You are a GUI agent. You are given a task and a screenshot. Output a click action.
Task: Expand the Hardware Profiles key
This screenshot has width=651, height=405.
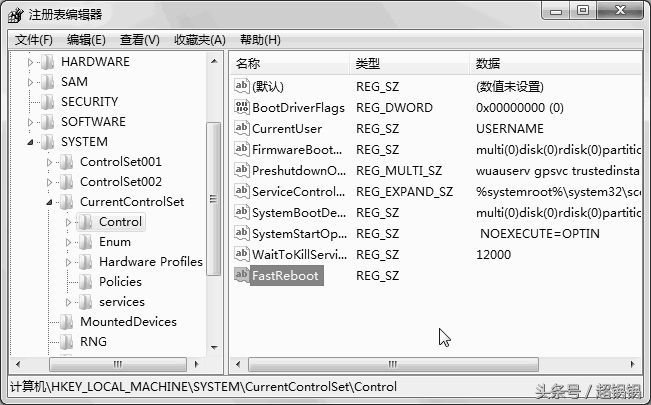coord(69,262)
